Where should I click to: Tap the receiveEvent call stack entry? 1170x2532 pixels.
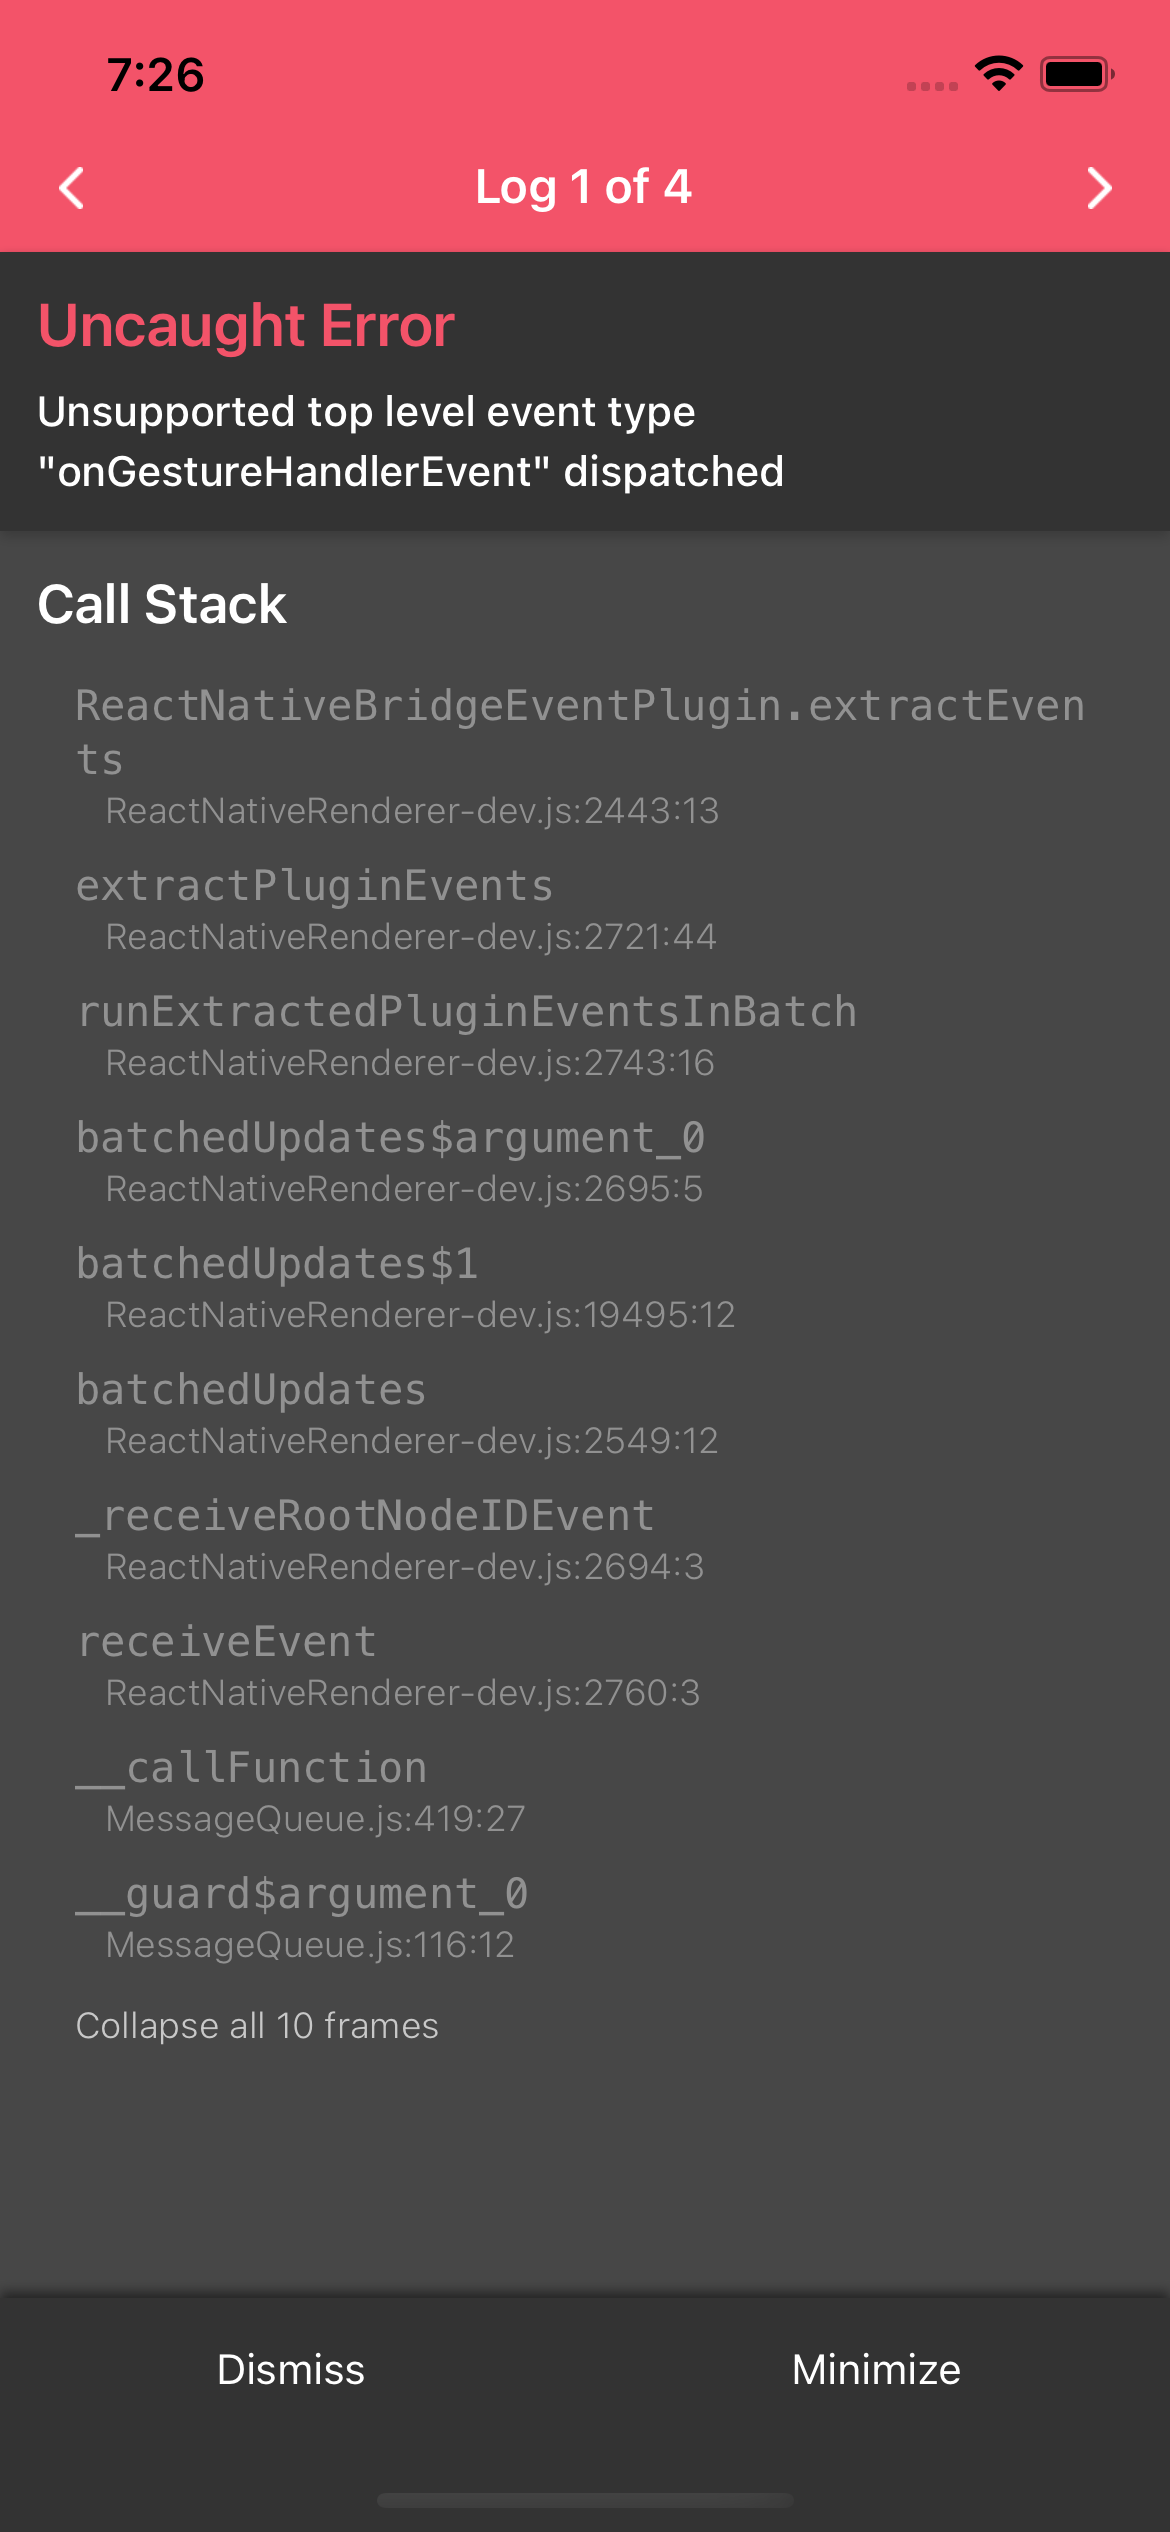[x=227, y=1640]
